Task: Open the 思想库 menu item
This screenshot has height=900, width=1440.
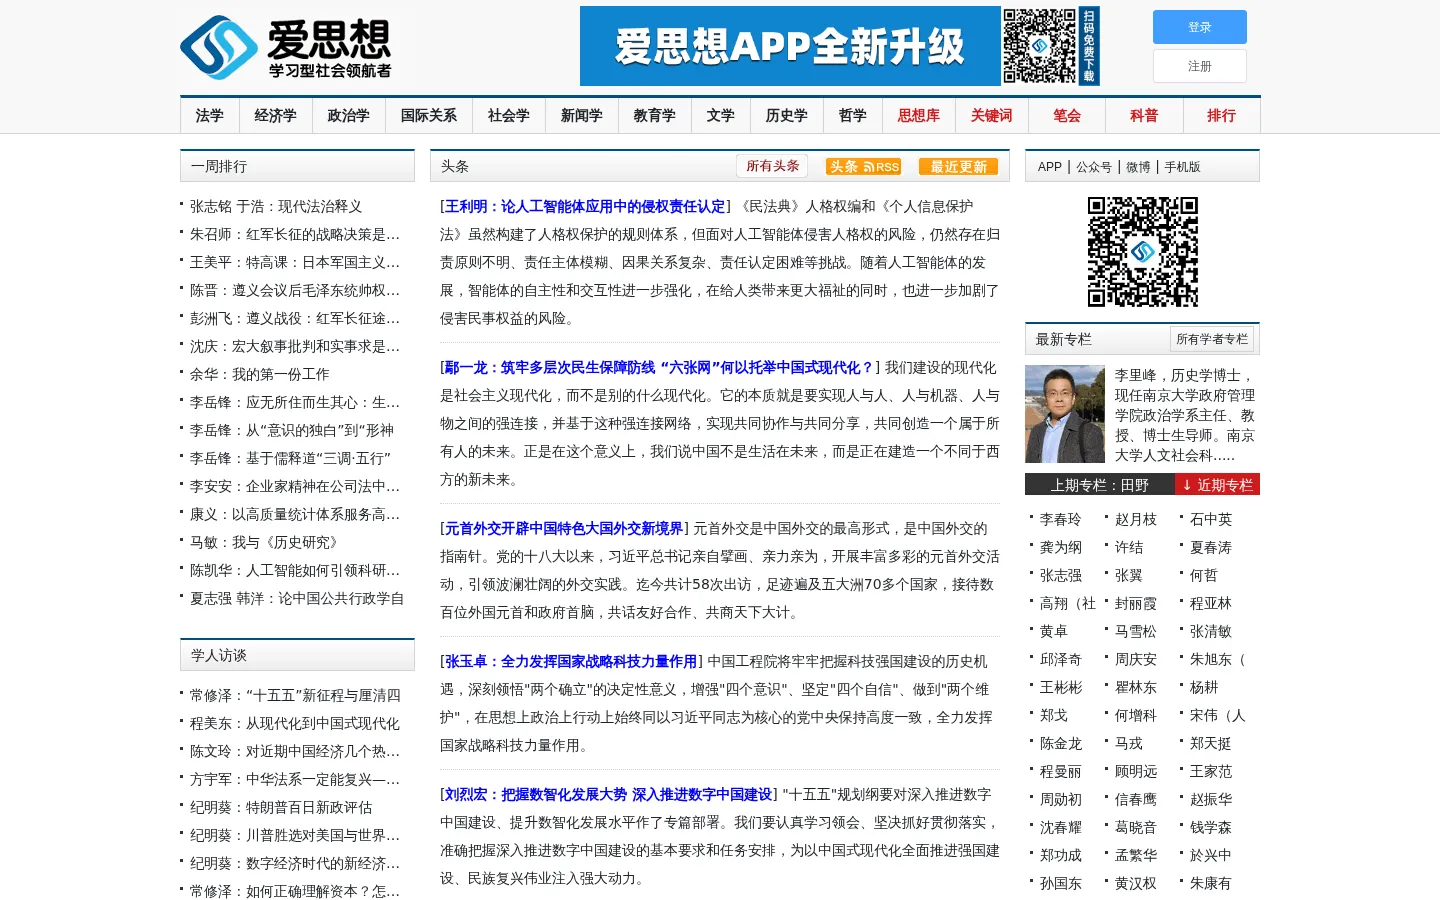Action: click(x=919, y=116)
